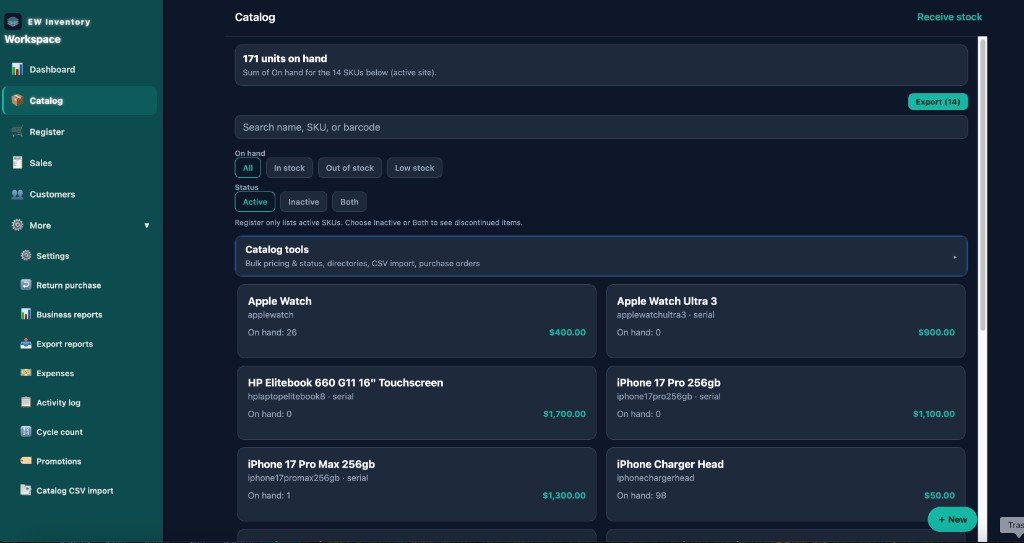Go to the Register section
This screenshot has width=1024, height=543.
coord(79,131)
